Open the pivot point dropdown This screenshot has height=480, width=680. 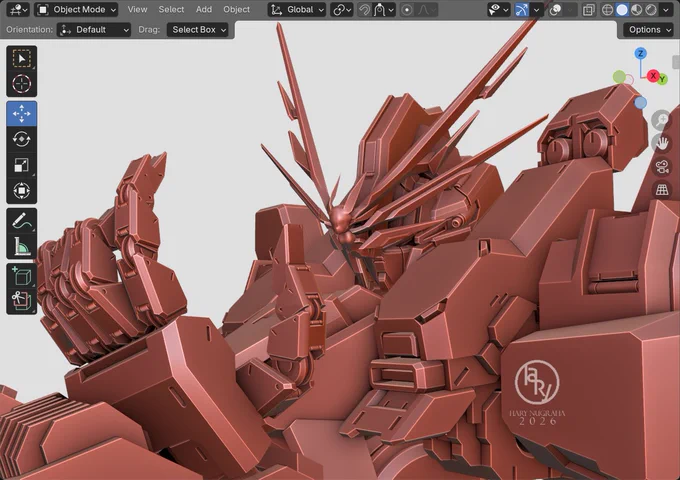[342, 10]
